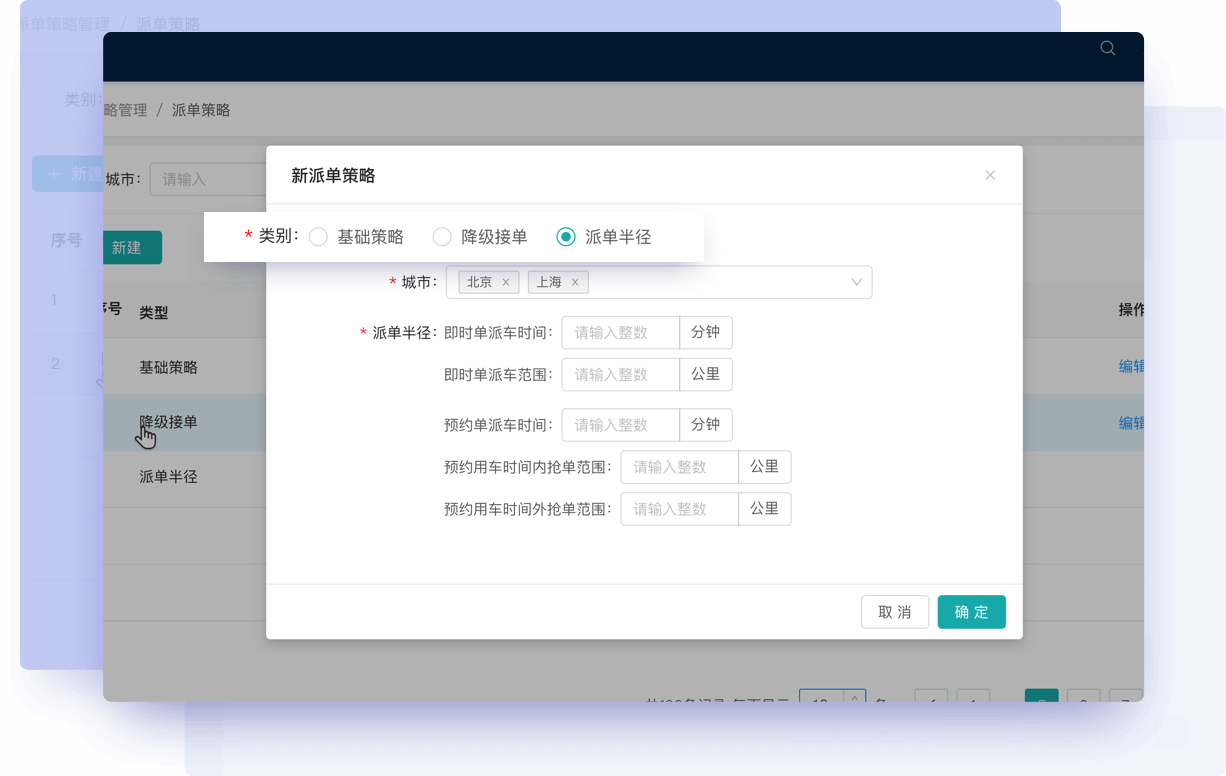Close the 新派单策略 dialog with X icon
This screenshot has width=1226, height=776.
[990, 175]
